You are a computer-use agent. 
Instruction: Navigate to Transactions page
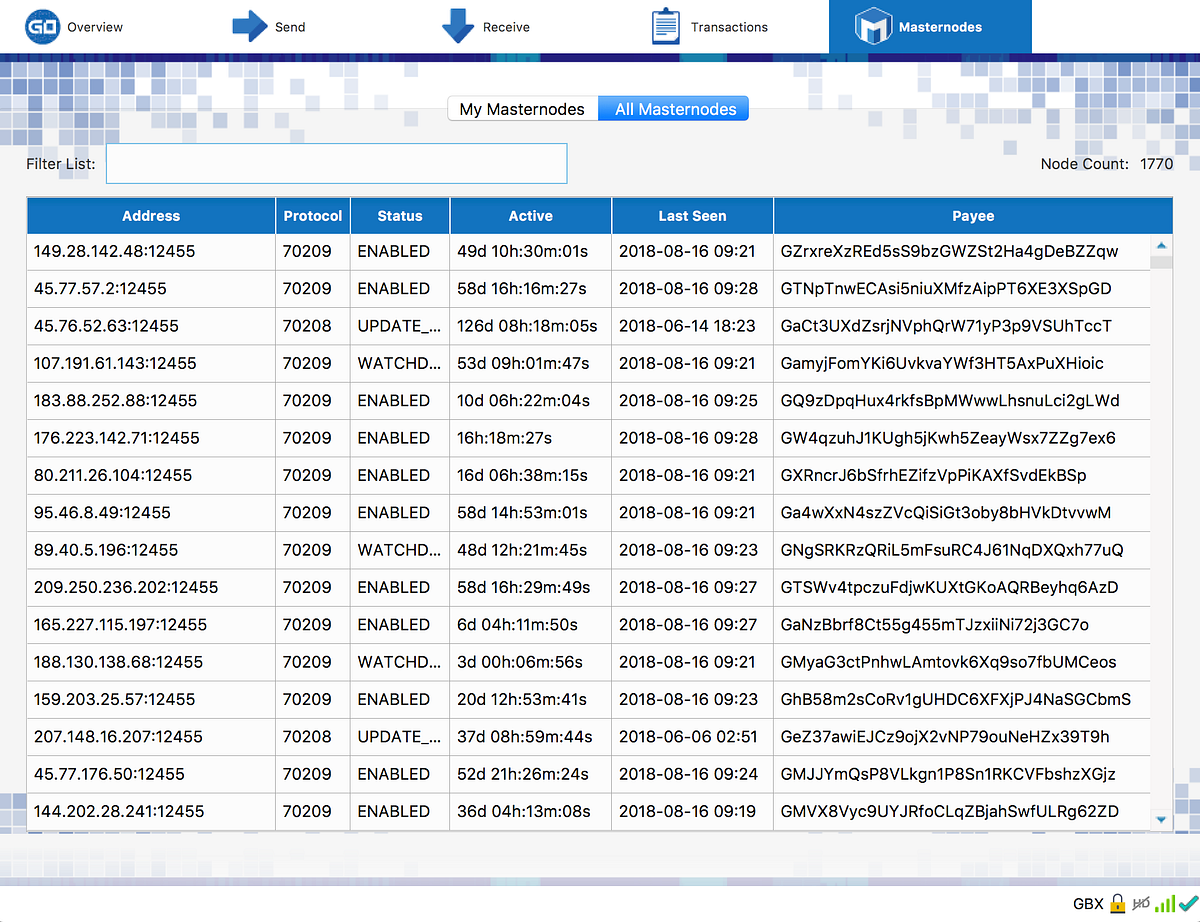[x=728, y=27]
